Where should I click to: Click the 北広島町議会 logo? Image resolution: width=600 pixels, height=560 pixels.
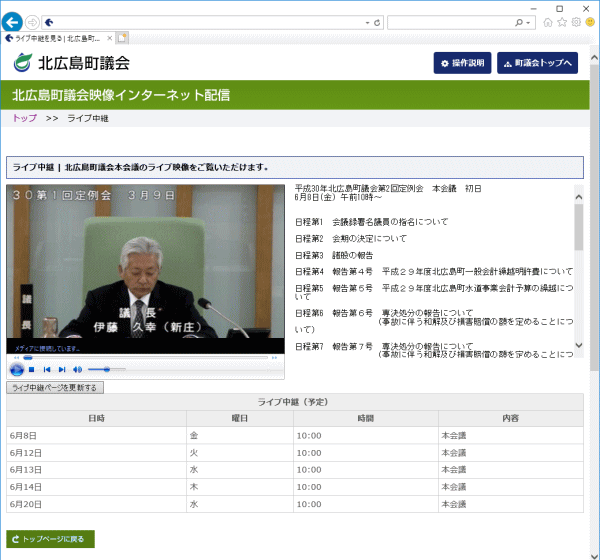click(x=72, y=63)
